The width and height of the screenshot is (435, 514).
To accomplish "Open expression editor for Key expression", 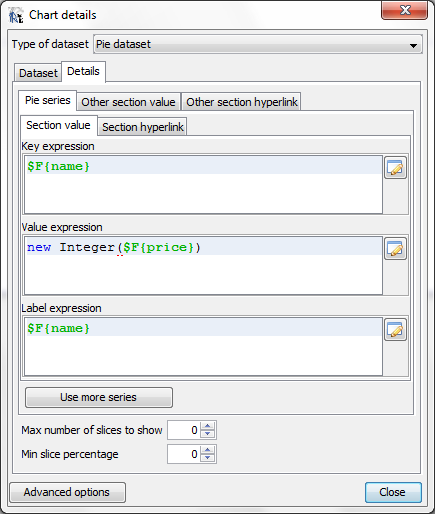I will pyautogui.click(x=395, y=168).
